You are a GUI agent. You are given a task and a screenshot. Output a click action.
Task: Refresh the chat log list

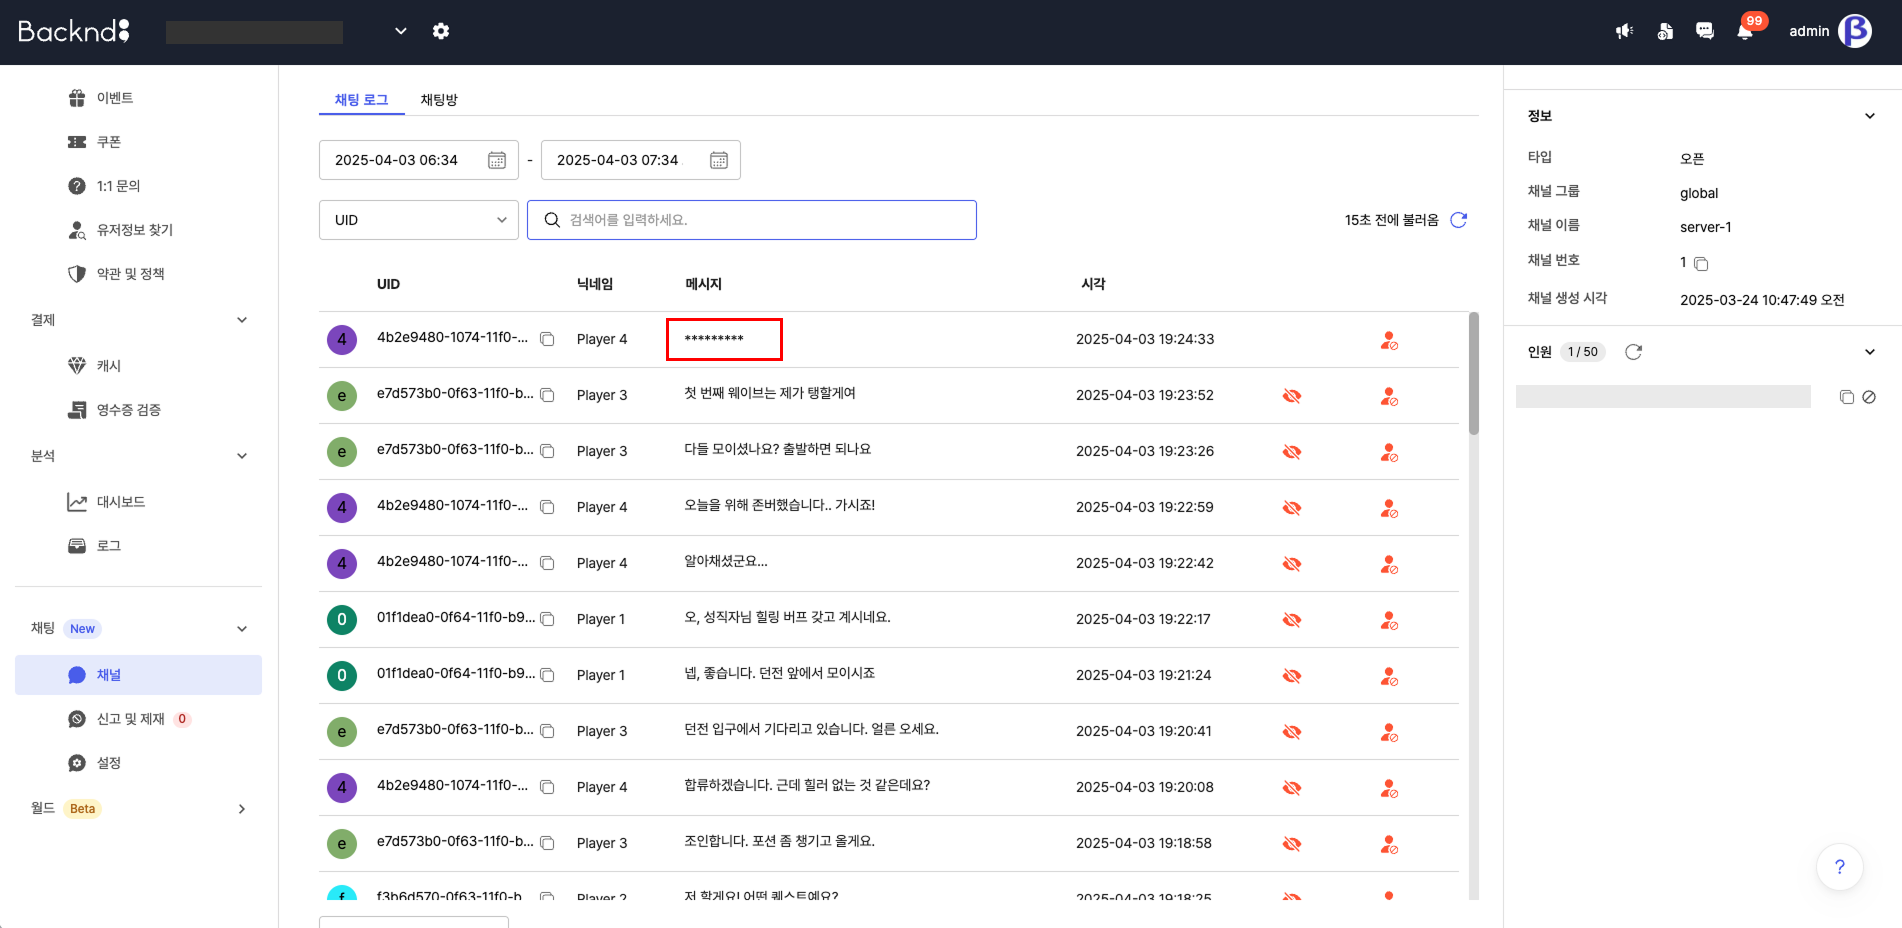1459,220
